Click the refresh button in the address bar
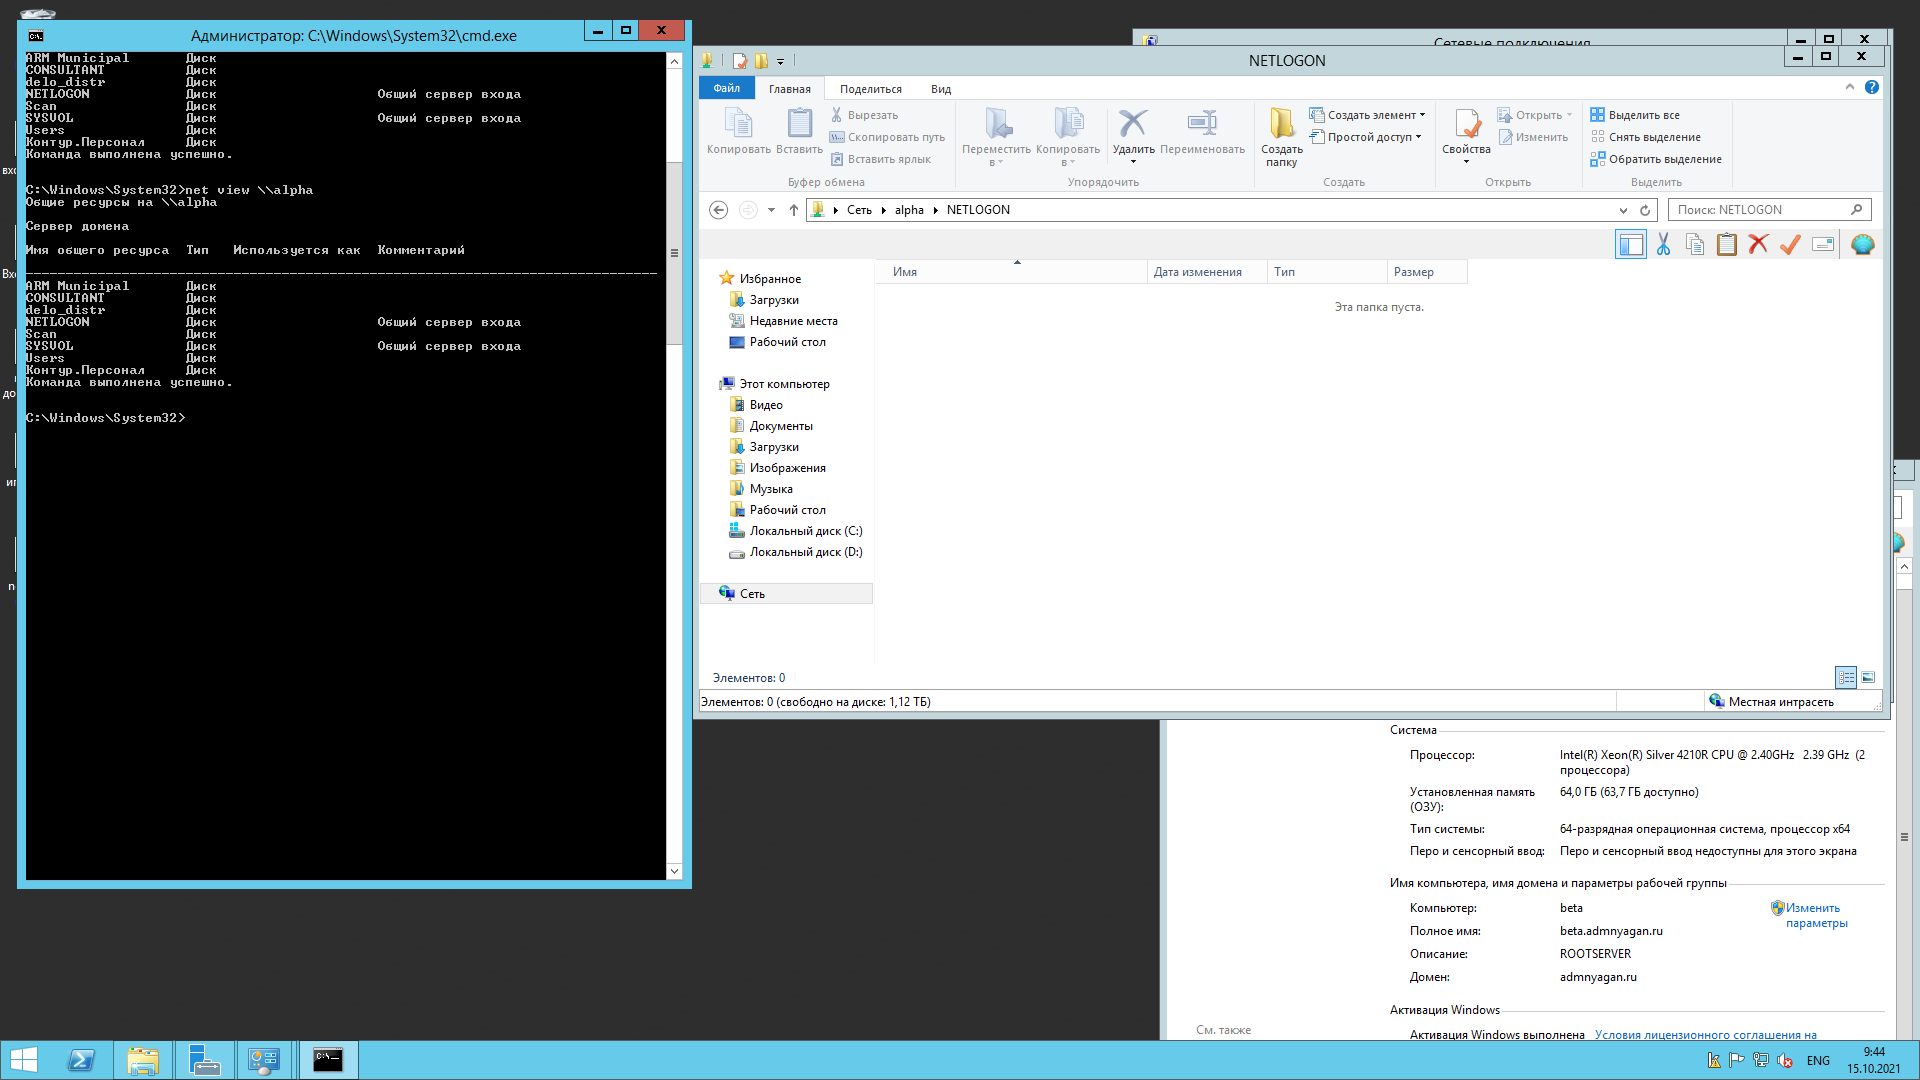The height and width of the screenshot is (1080, 1920). pyautogui.click(x=1645, y=210)
